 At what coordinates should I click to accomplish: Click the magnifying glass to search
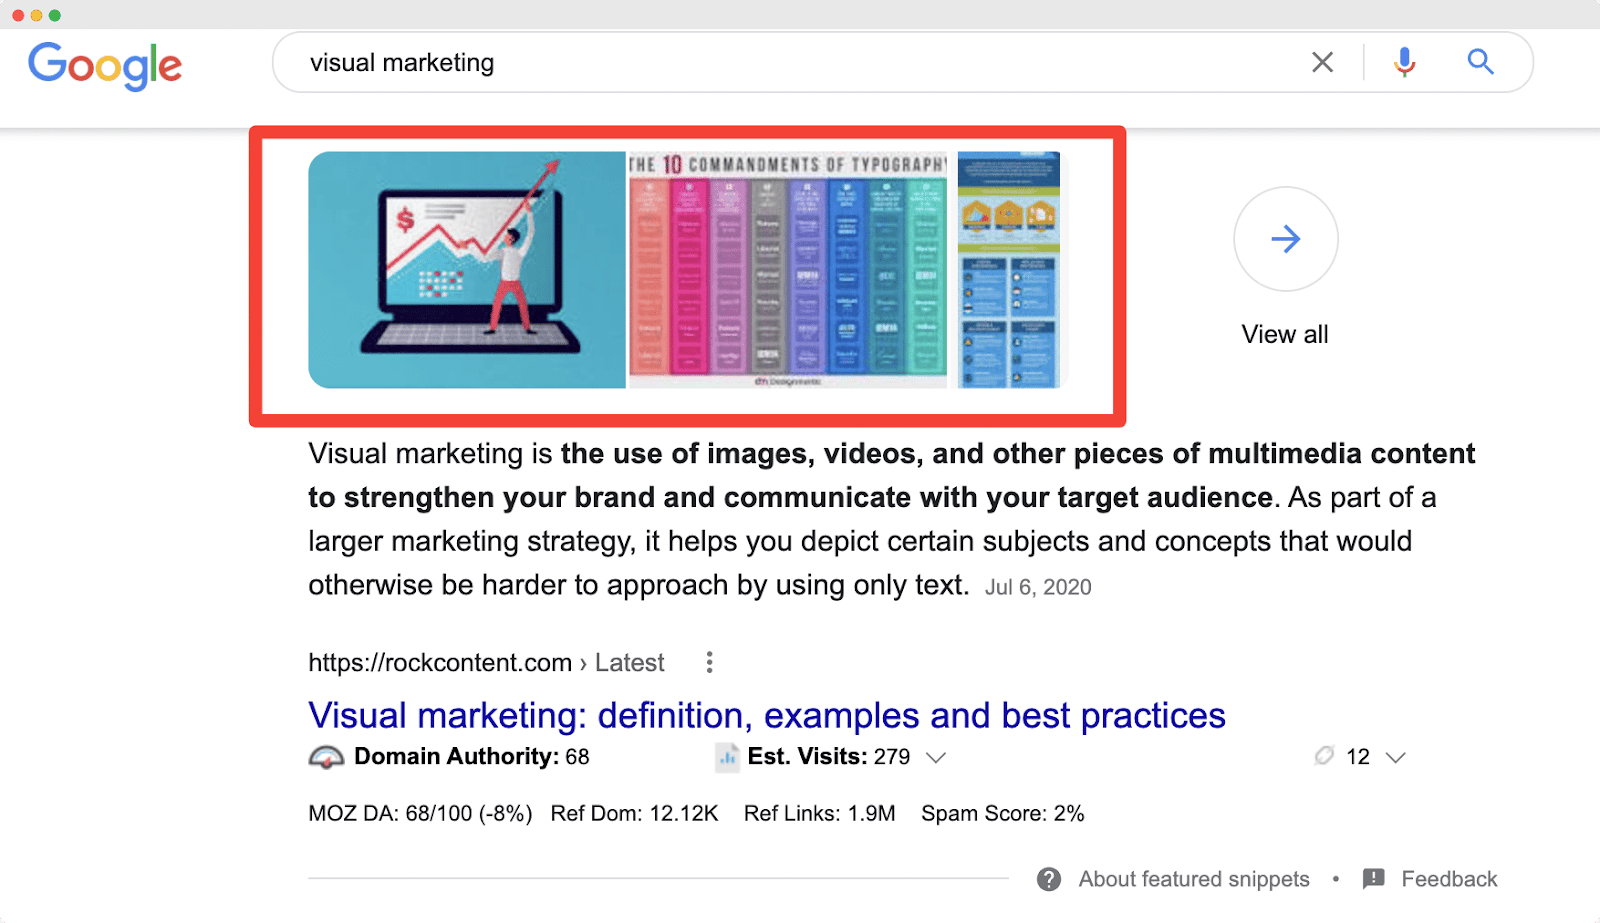pyautogui.click(x=1481, y=62)
